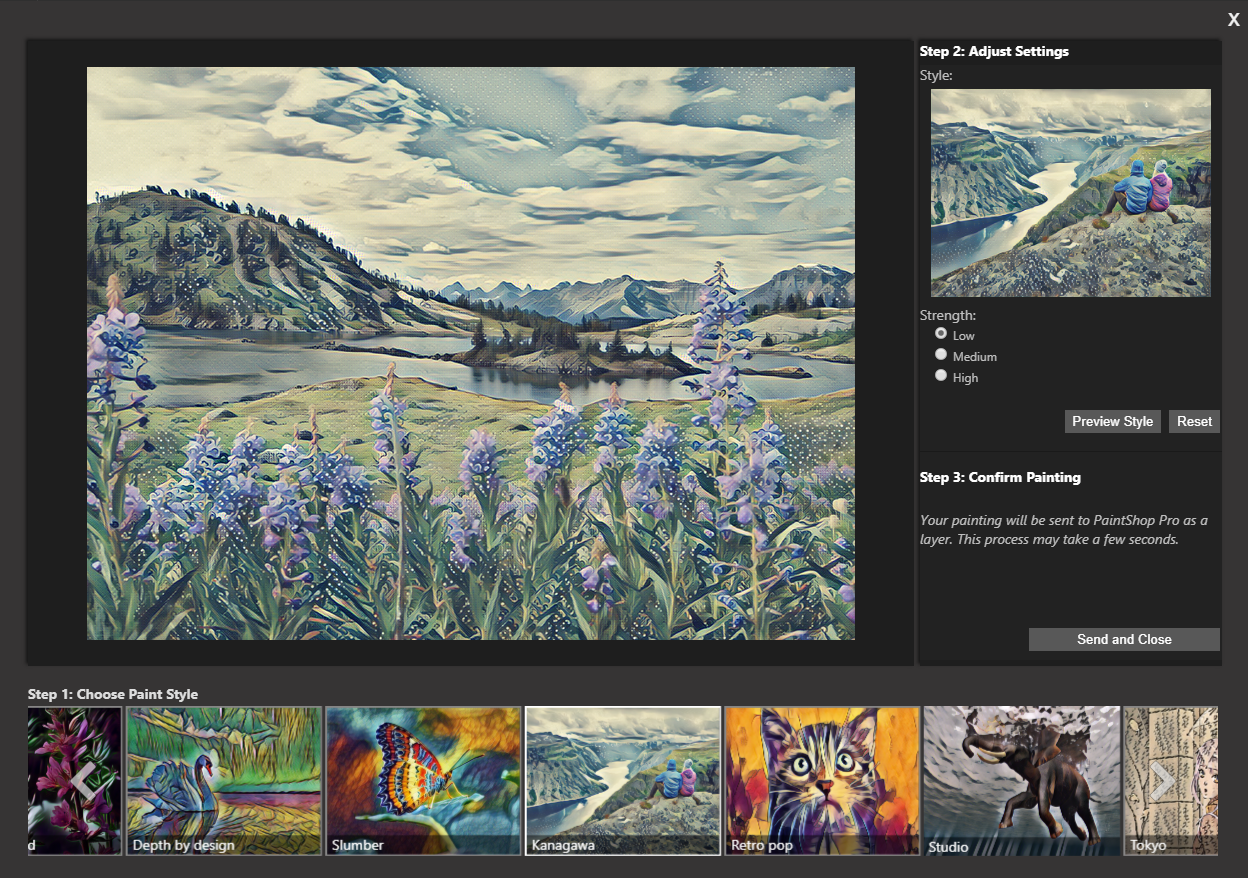
Task: Show more paint styles with the right arrow
Action: pos(1162,781)
